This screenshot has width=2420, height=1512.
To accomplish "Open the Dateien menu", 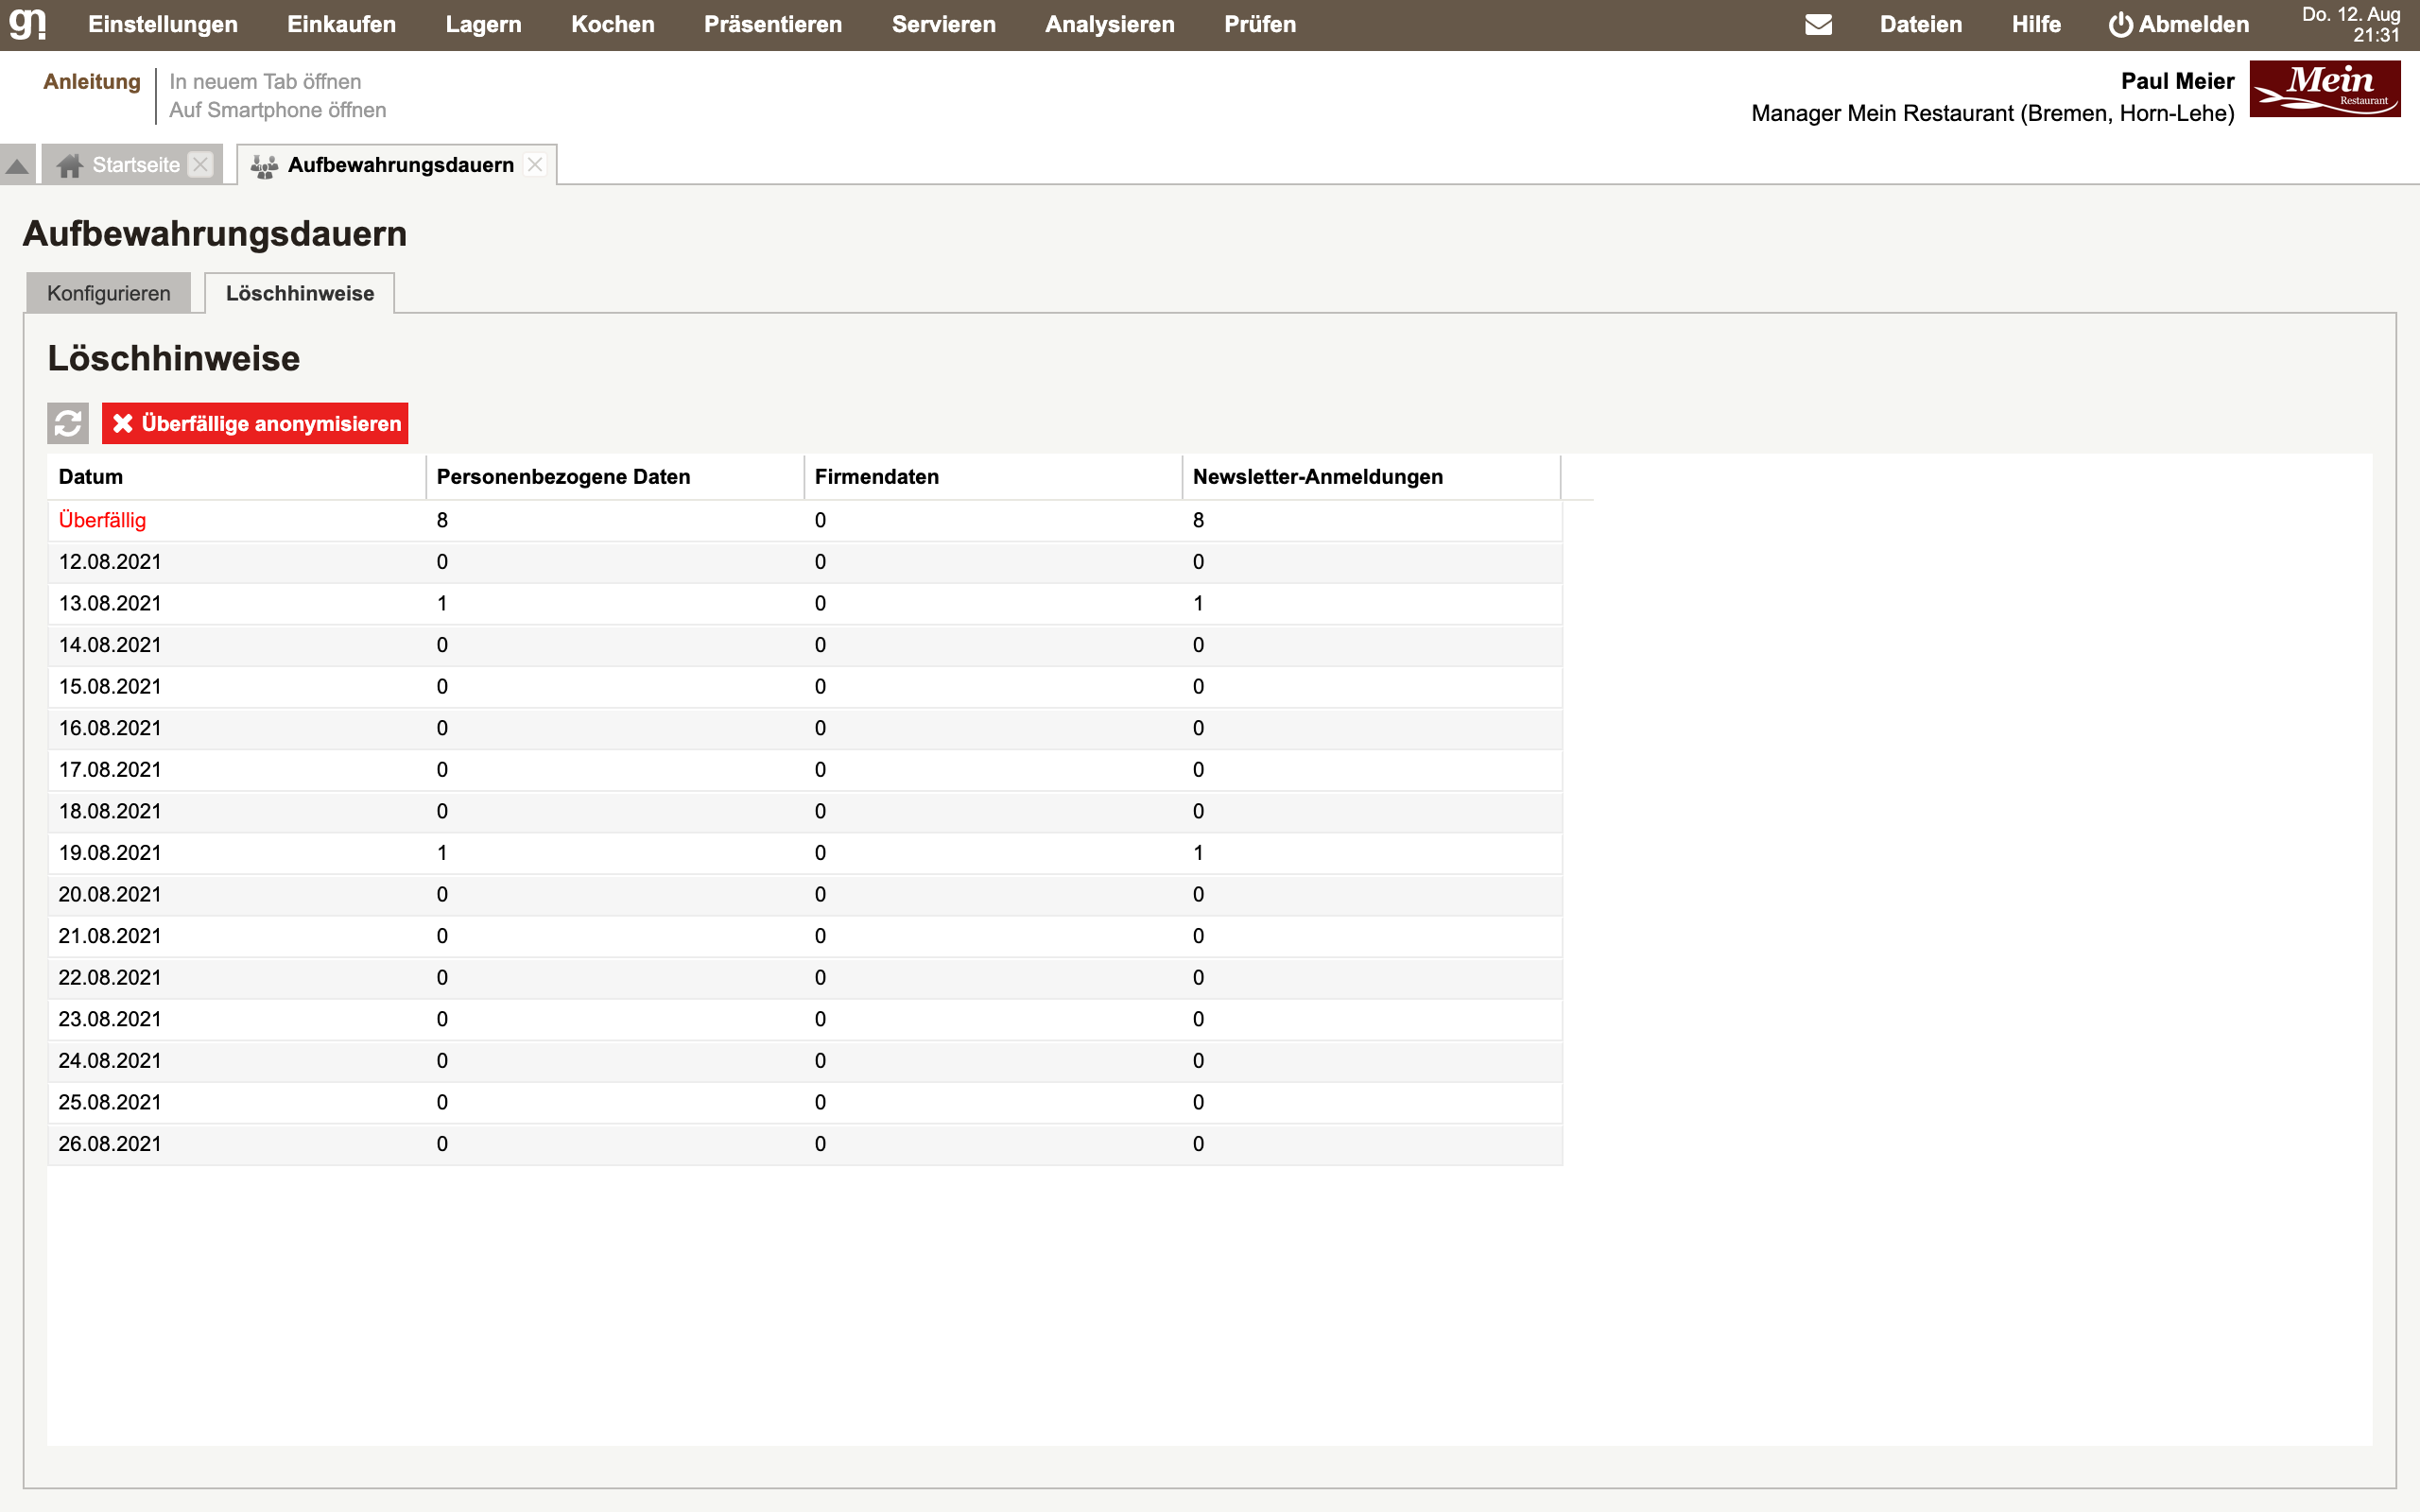I will click(1921, 24).
